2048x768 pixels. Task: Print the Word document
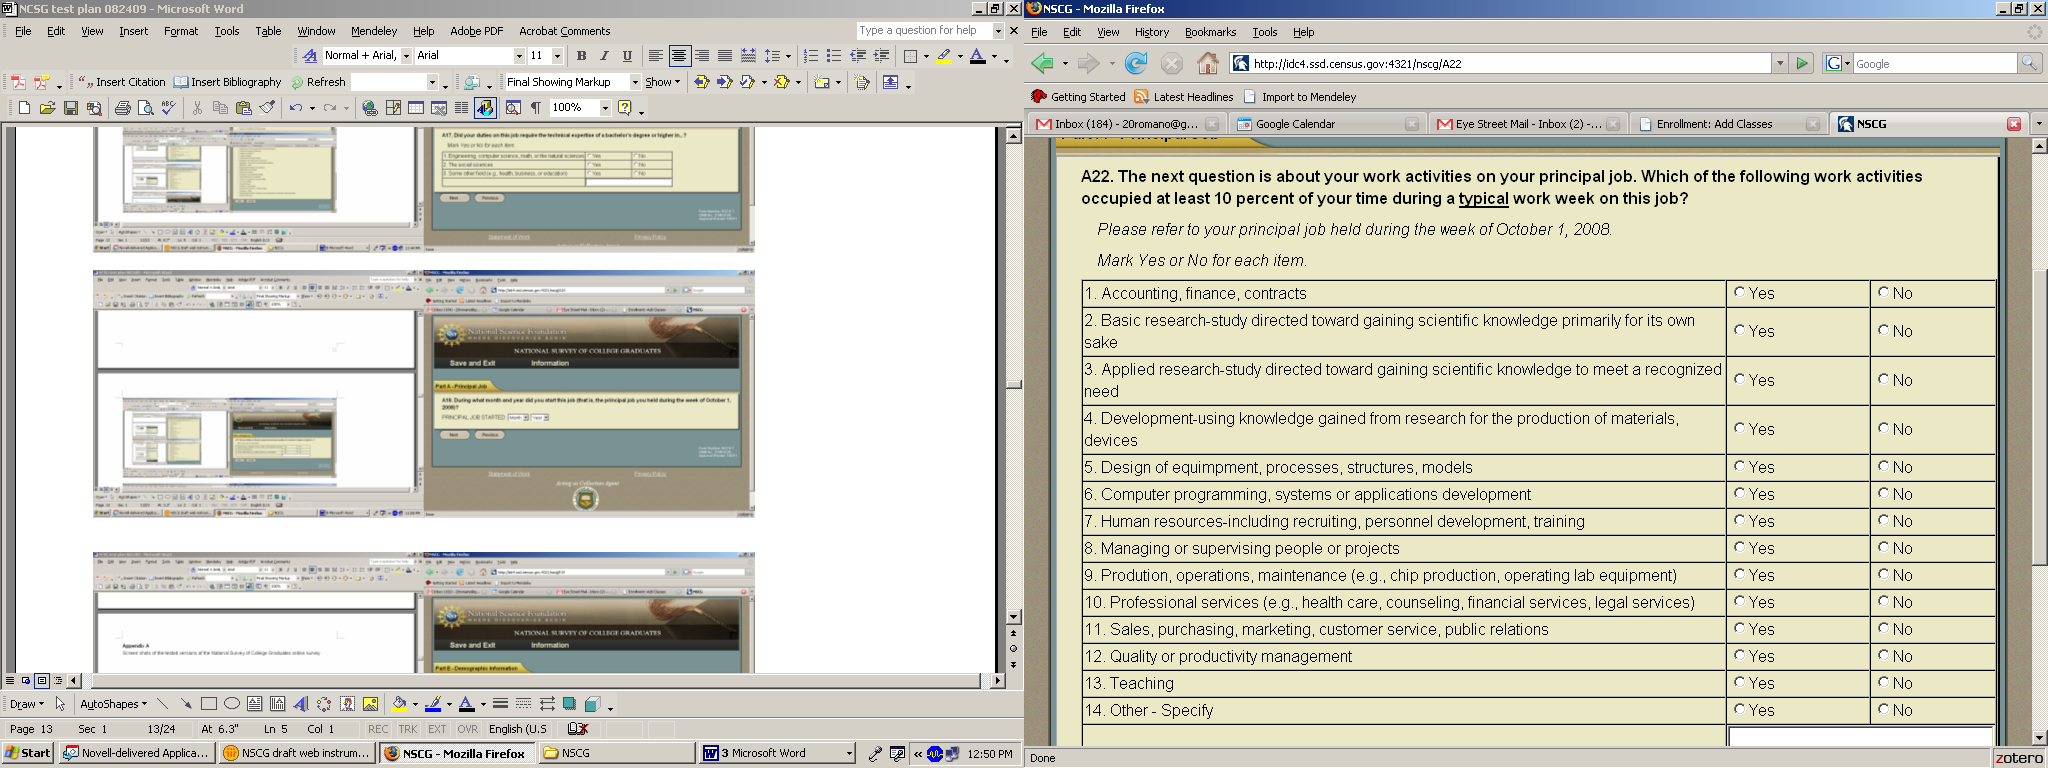coord(122,108)
